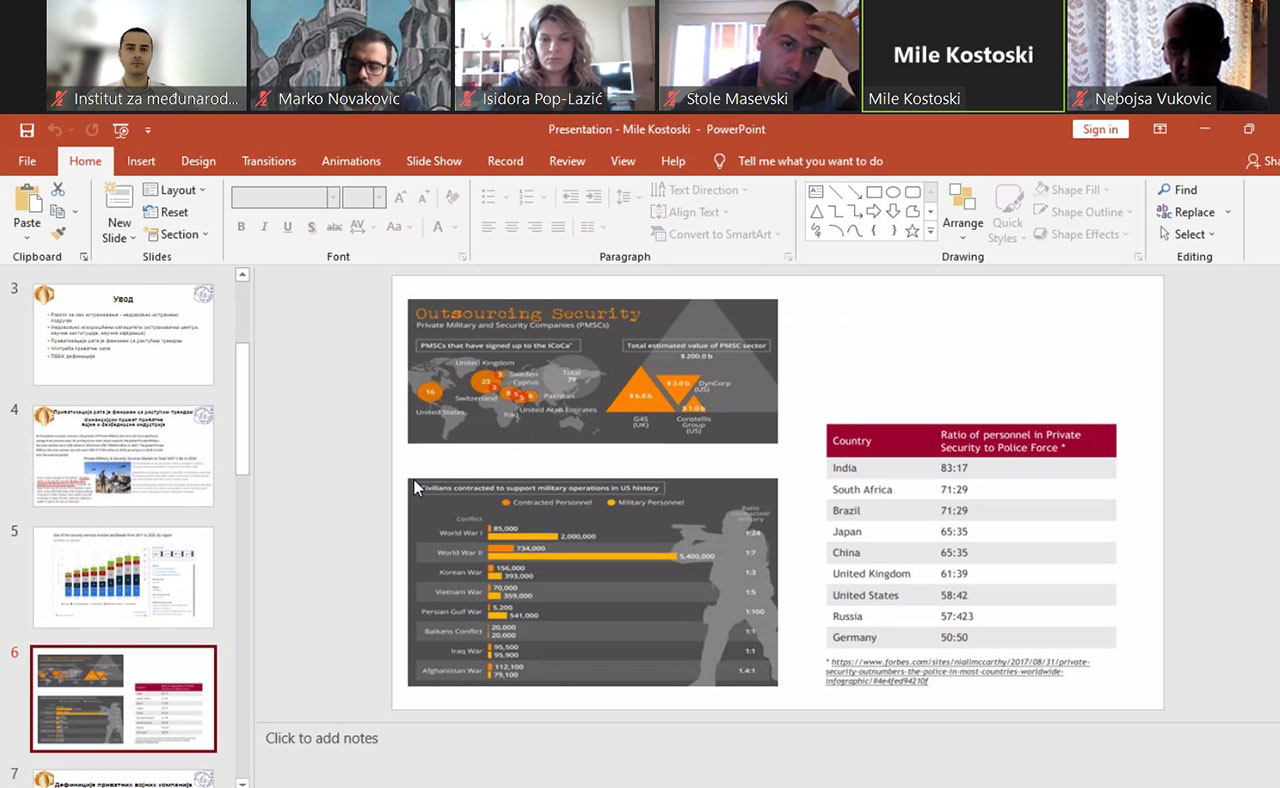Select slide 5 chart thumbnail
This screenshot has width=1280, height=788.
[x=123, y=577]
